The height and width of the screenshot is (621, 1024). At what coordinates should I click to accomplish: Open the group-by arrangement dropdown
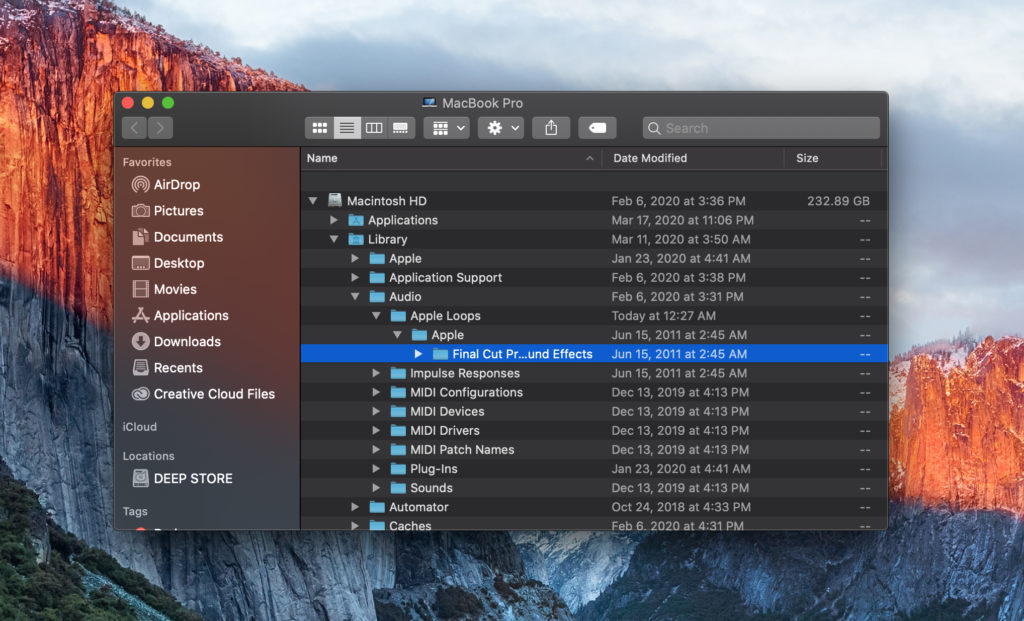pos(446,128)
